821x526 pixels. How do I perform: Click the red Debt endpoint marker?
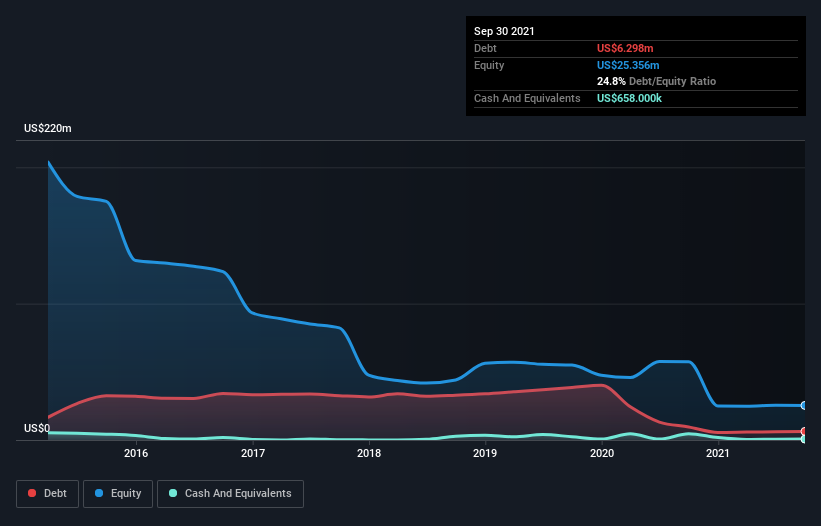pos(804,431)
